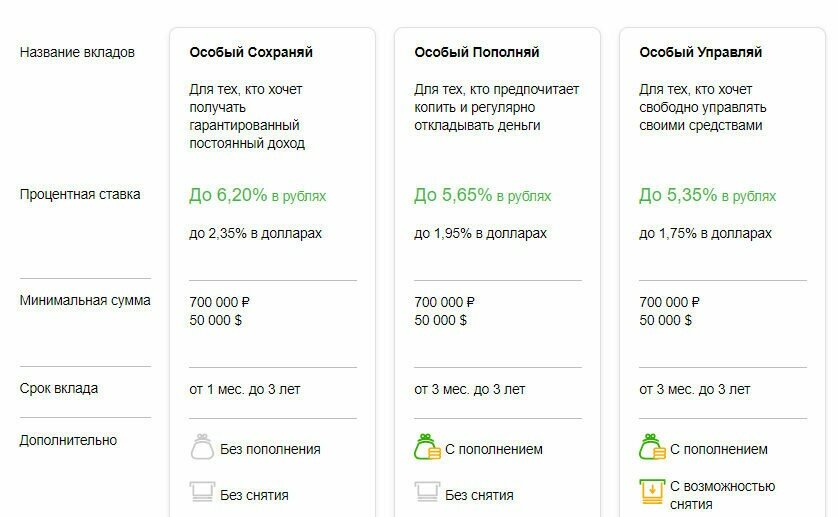The height and width of the screenshot is (517, 838).
Task: Open the Особый Пополняй deposit title
Action: 477,52
